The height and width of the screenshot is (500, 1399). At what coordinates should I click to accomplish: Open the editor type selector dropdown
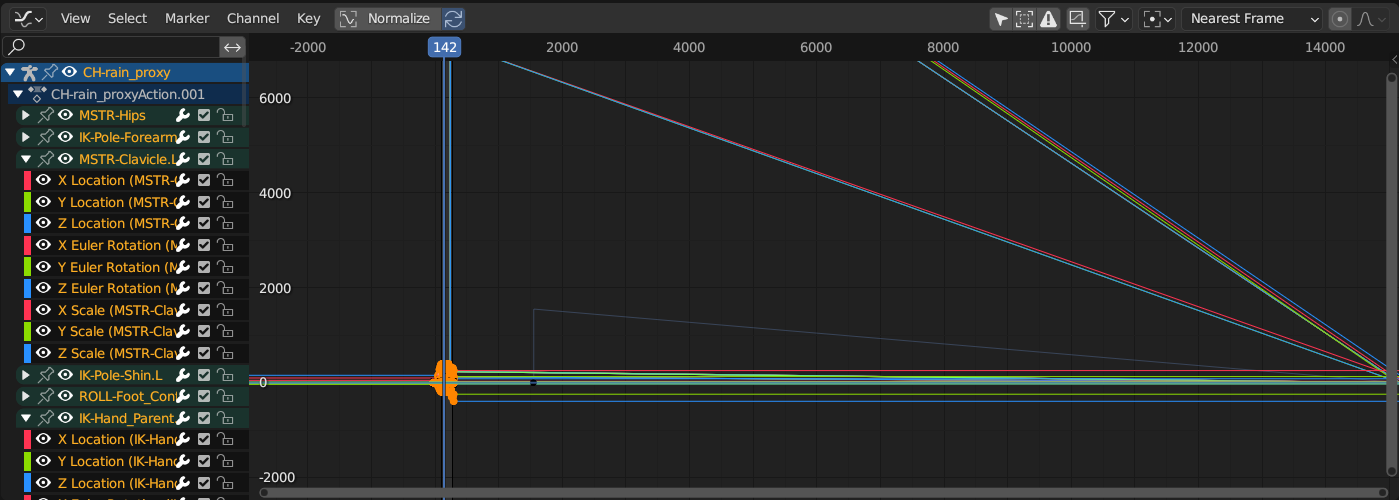pyautogui.click(x=28, y=18)
